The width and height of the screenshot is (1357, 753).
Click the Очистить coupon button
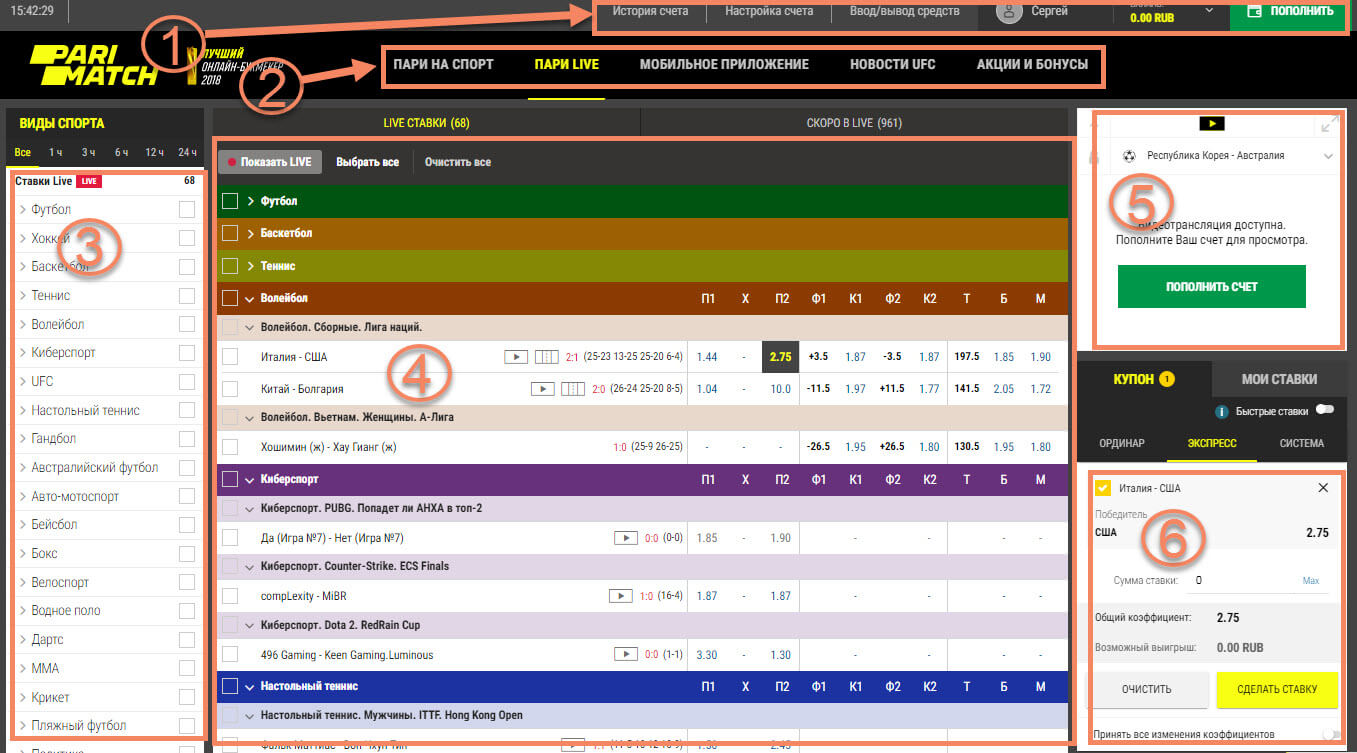pyautogui.click(x=1146, y=689)
